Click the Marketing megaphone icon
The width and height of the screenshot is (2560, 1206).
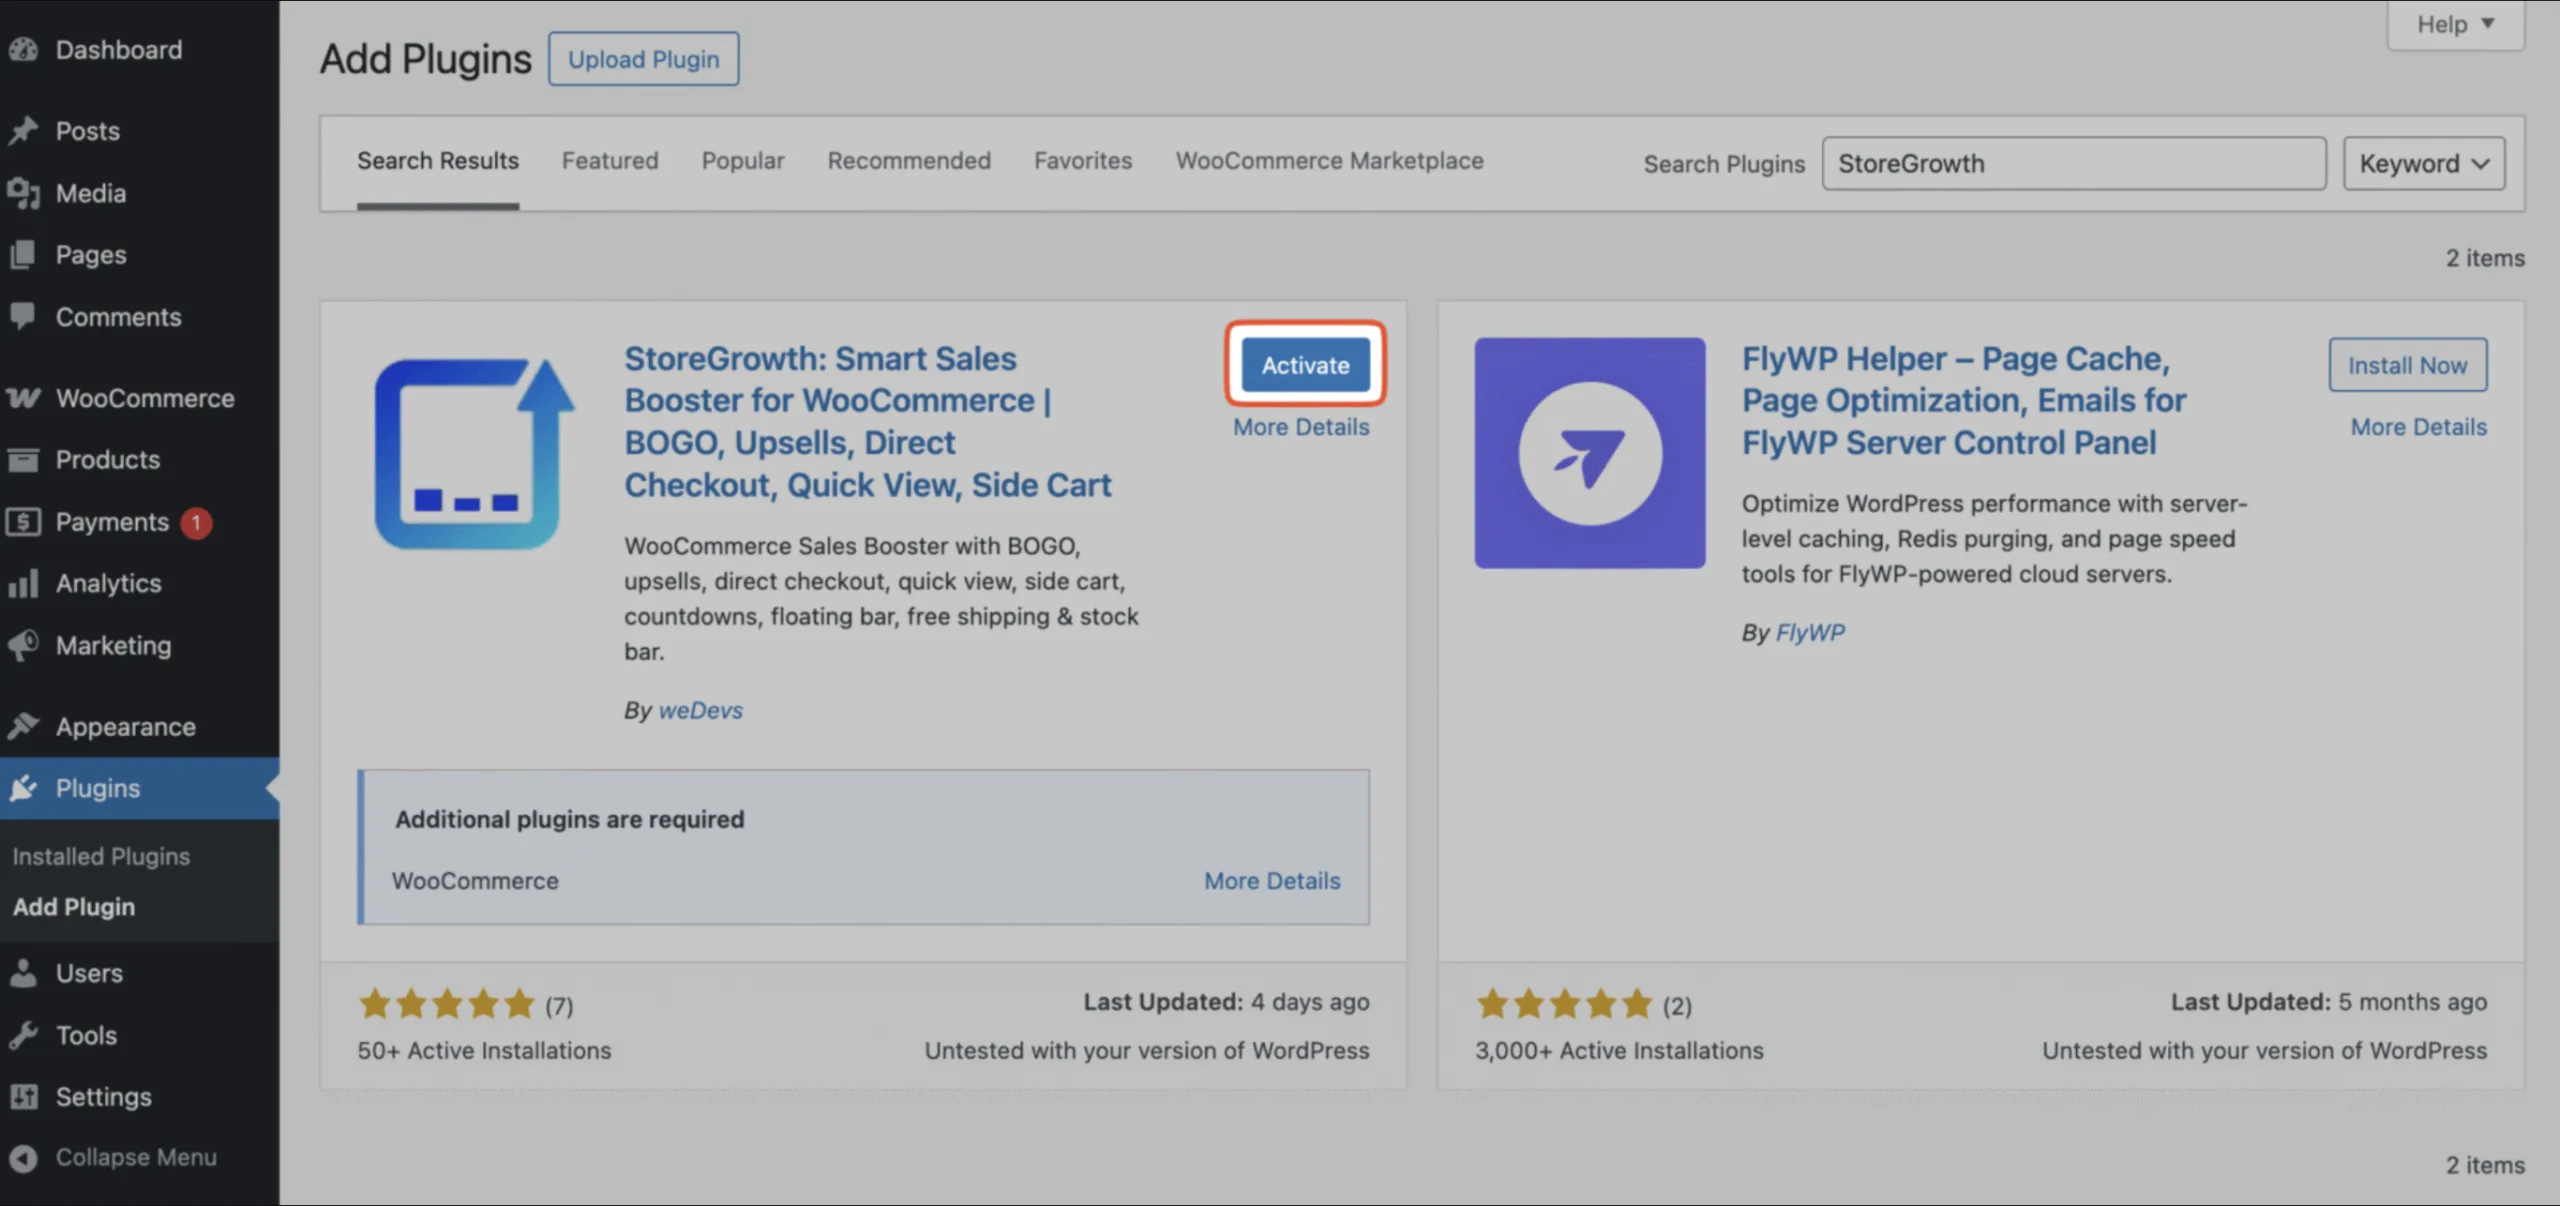[x=23, y=645]
